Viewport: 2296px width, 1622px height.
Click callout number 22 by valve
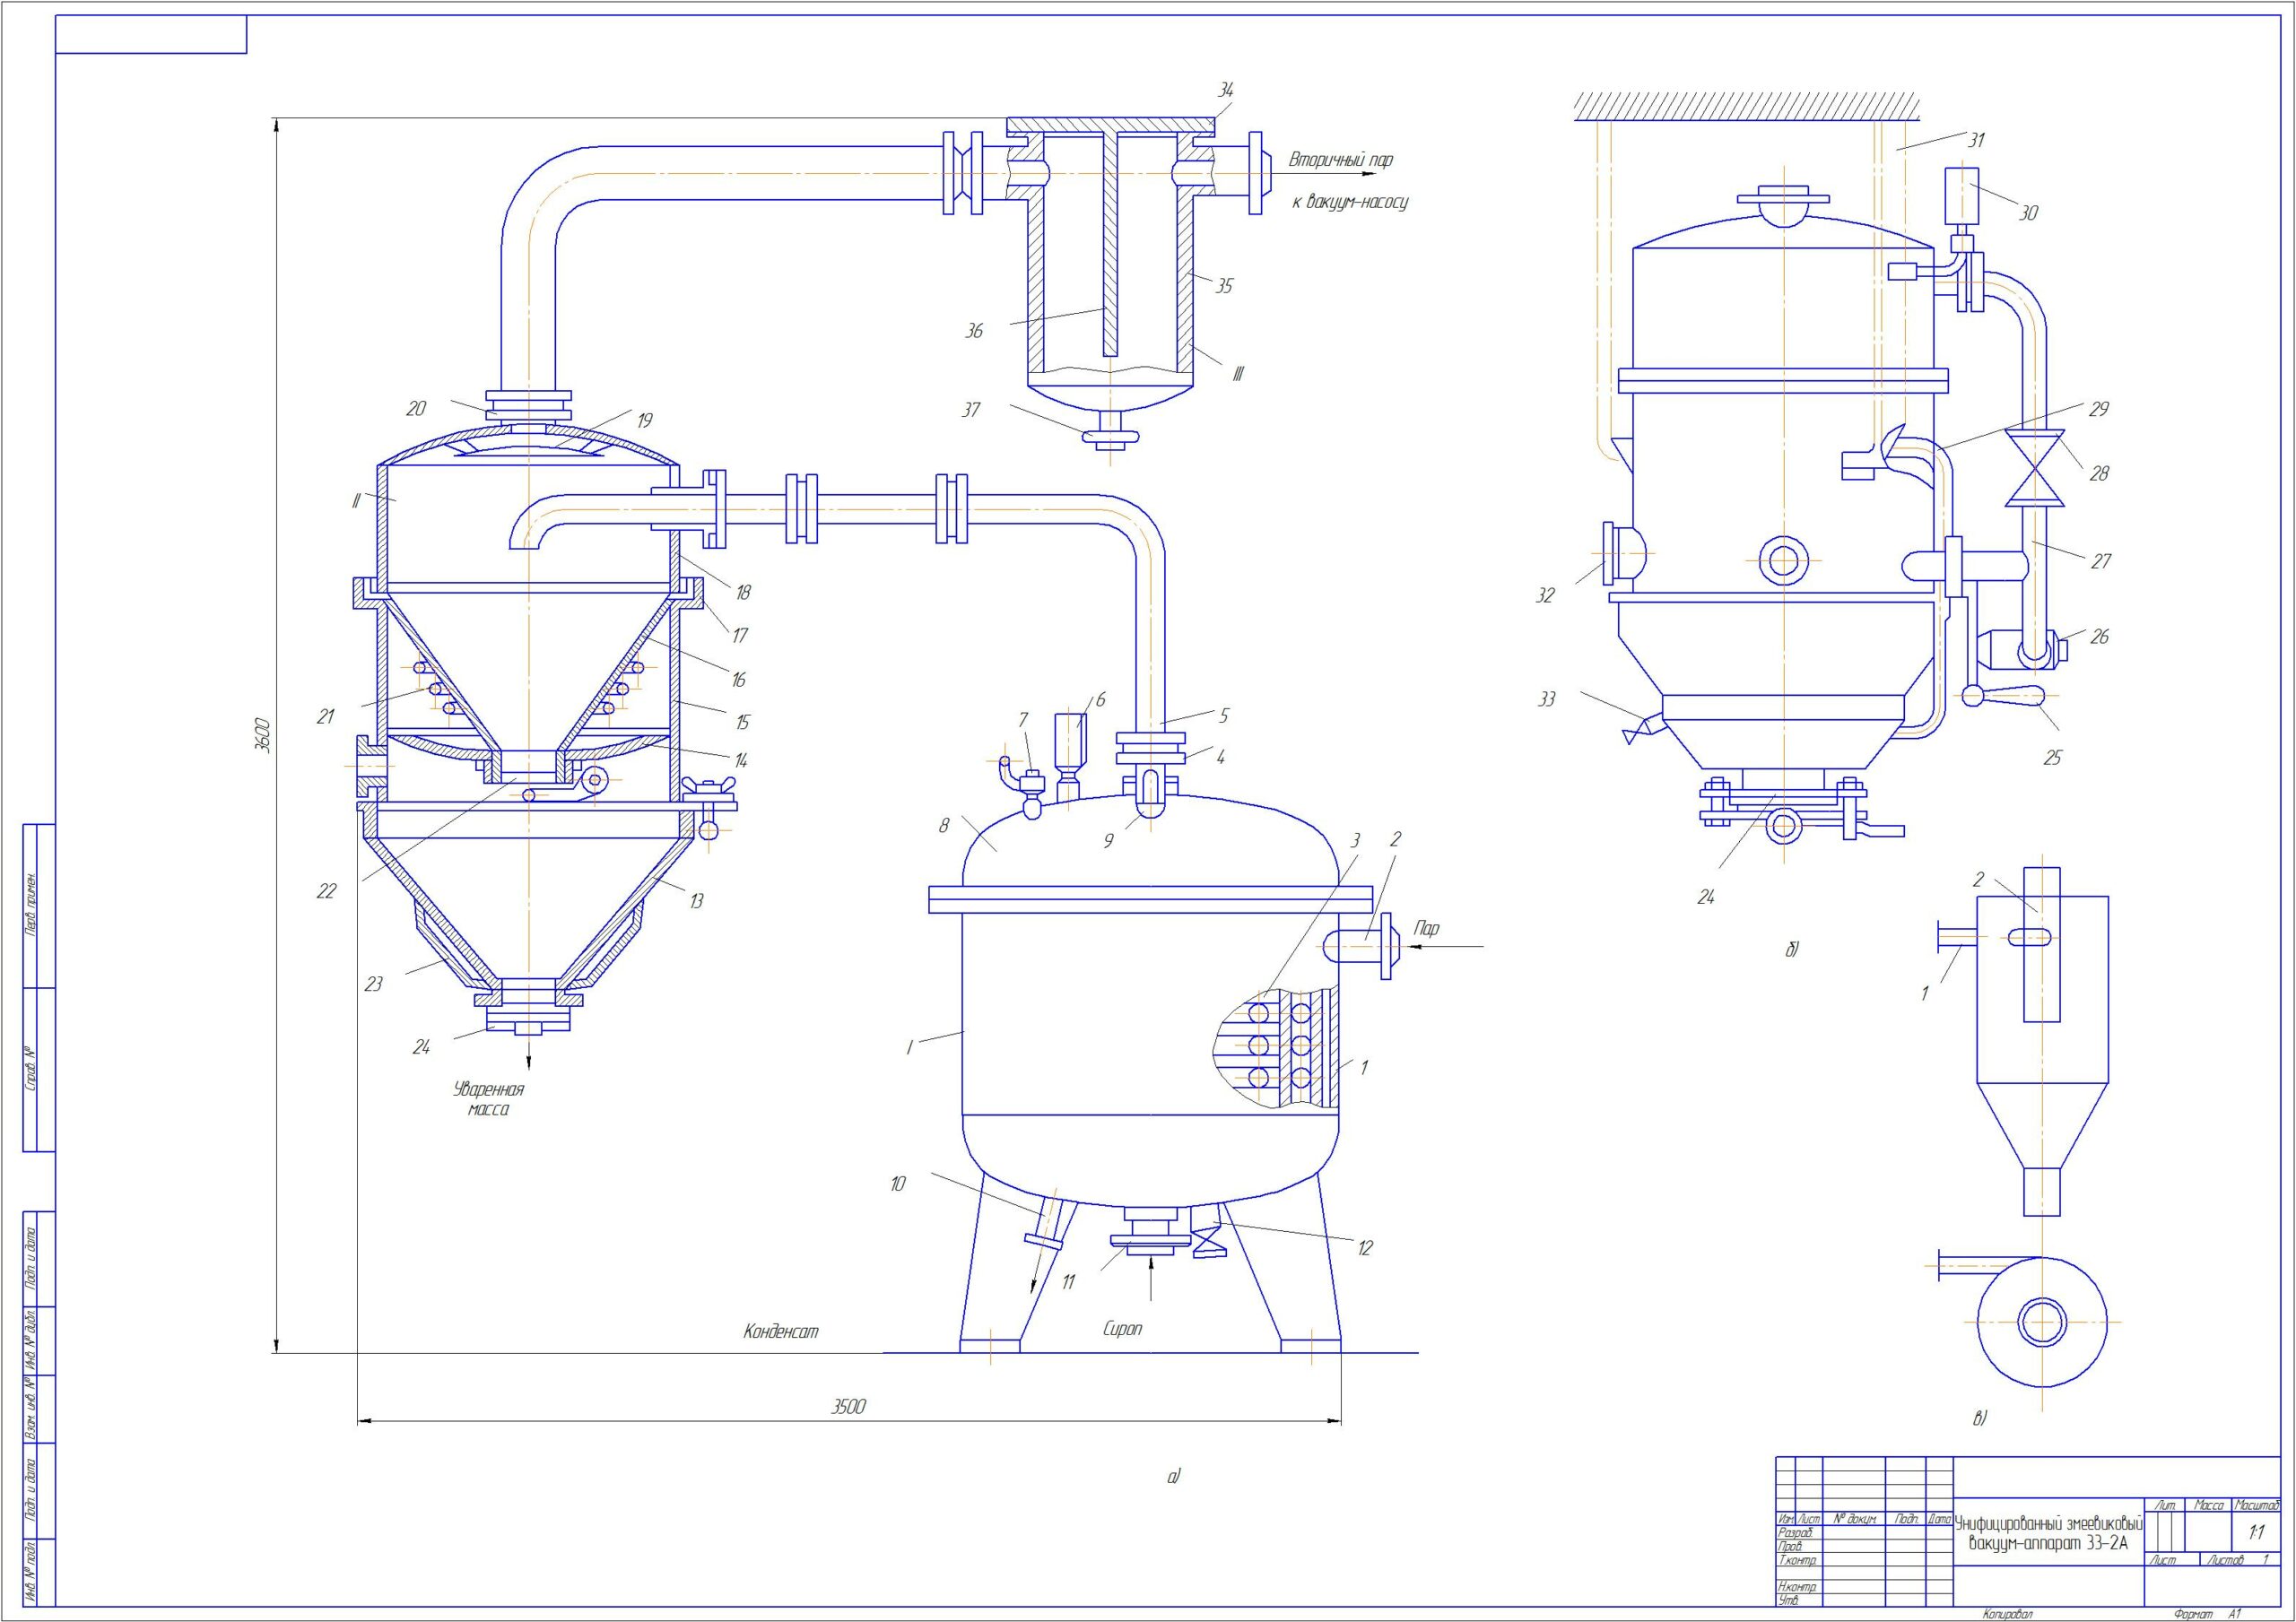(x=326, y=891)
